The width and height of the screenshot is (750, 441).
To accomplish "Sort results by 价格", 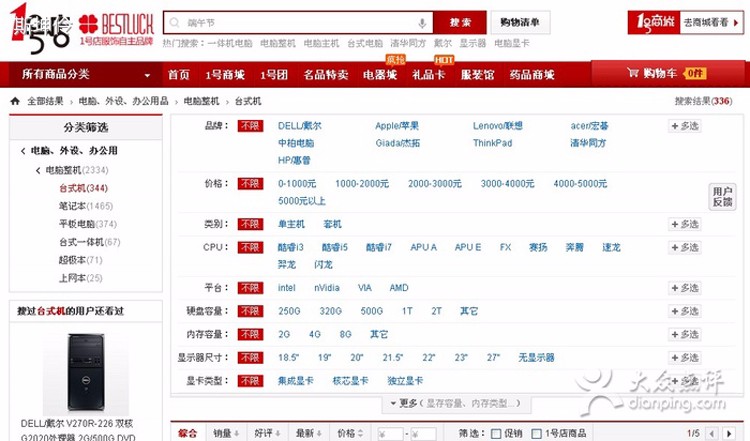I will [x=350, y=433].
